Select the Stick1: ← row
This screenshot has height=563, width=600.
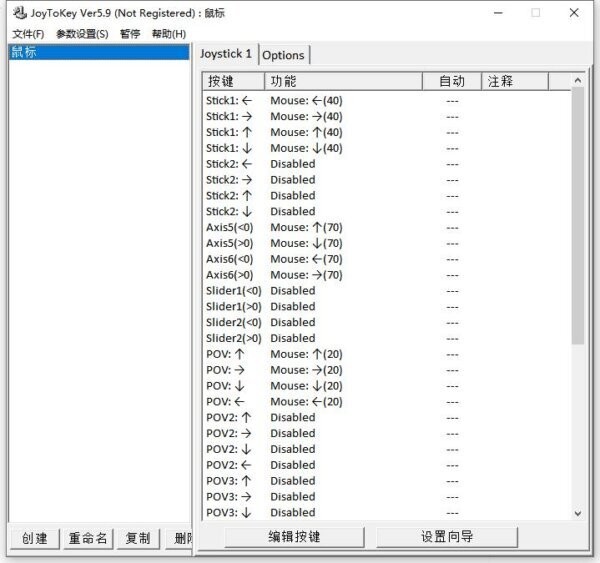click(386, 101)
